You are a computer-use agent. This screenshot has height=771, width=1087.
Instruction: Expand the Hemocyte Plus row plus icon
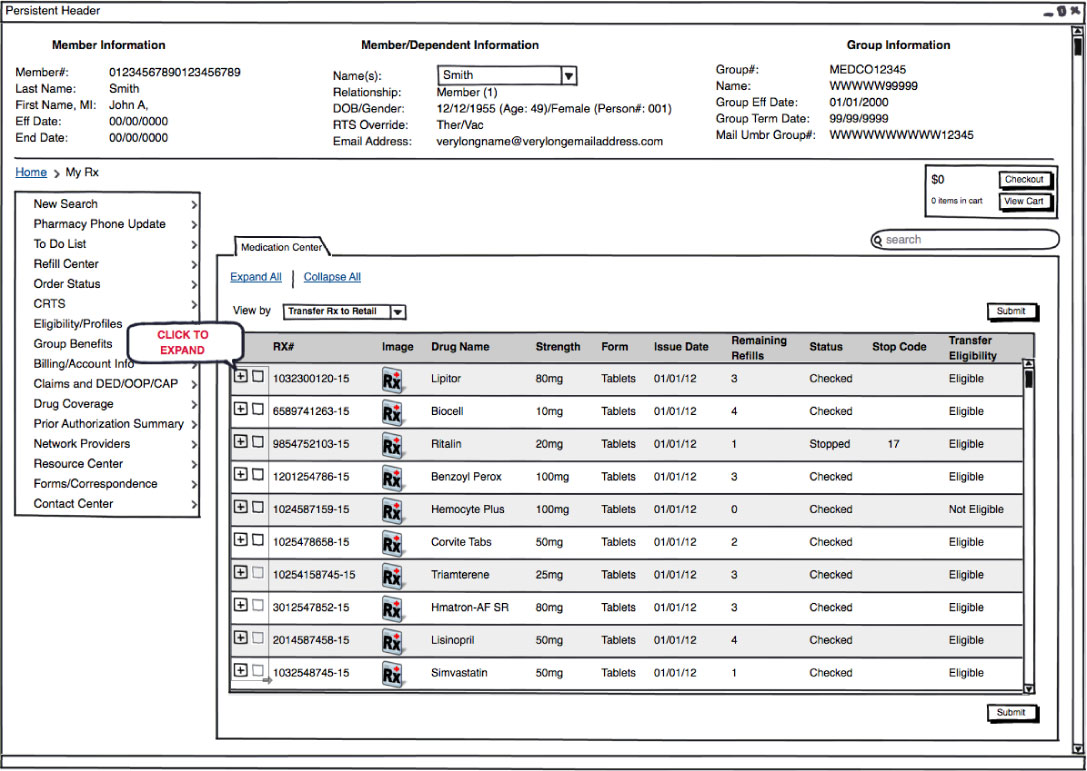point(241,507)
